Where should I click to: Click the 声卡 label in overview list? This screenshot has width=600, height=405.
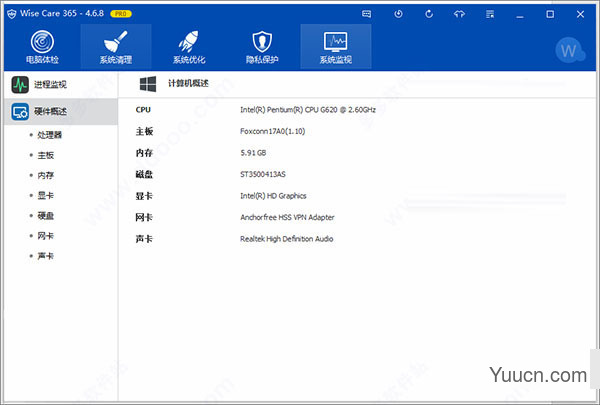click(x=144, y=239)
